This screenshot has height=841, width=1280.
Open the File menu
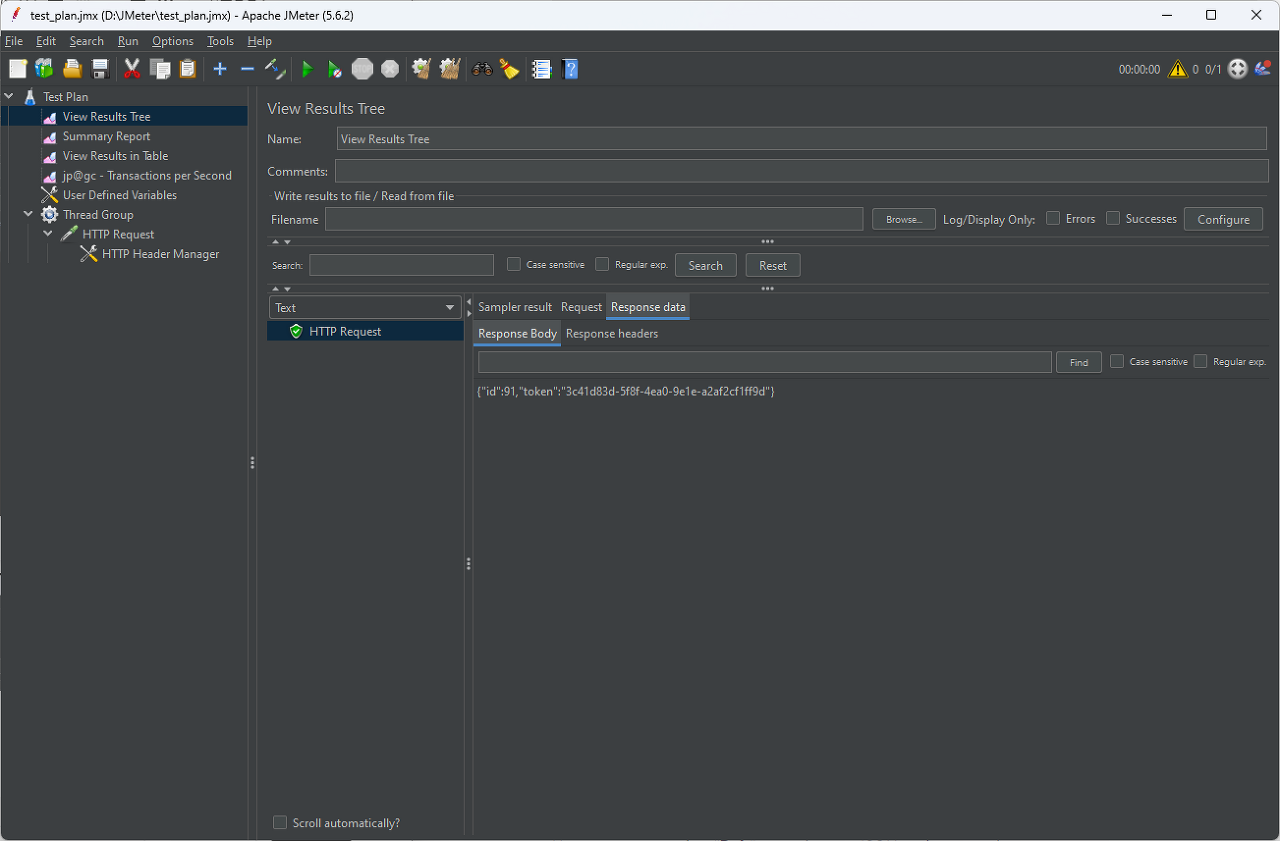pyautogui.click(x=14, y=41)
